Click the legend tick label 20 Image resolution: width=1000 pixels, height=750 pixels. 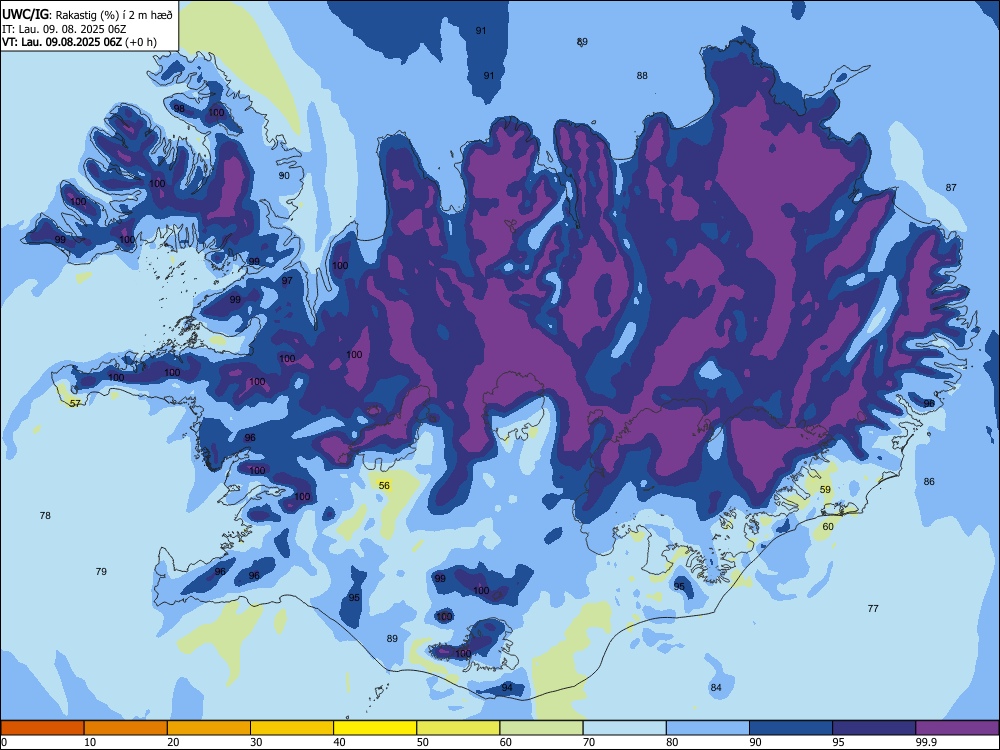coord(173,742)
